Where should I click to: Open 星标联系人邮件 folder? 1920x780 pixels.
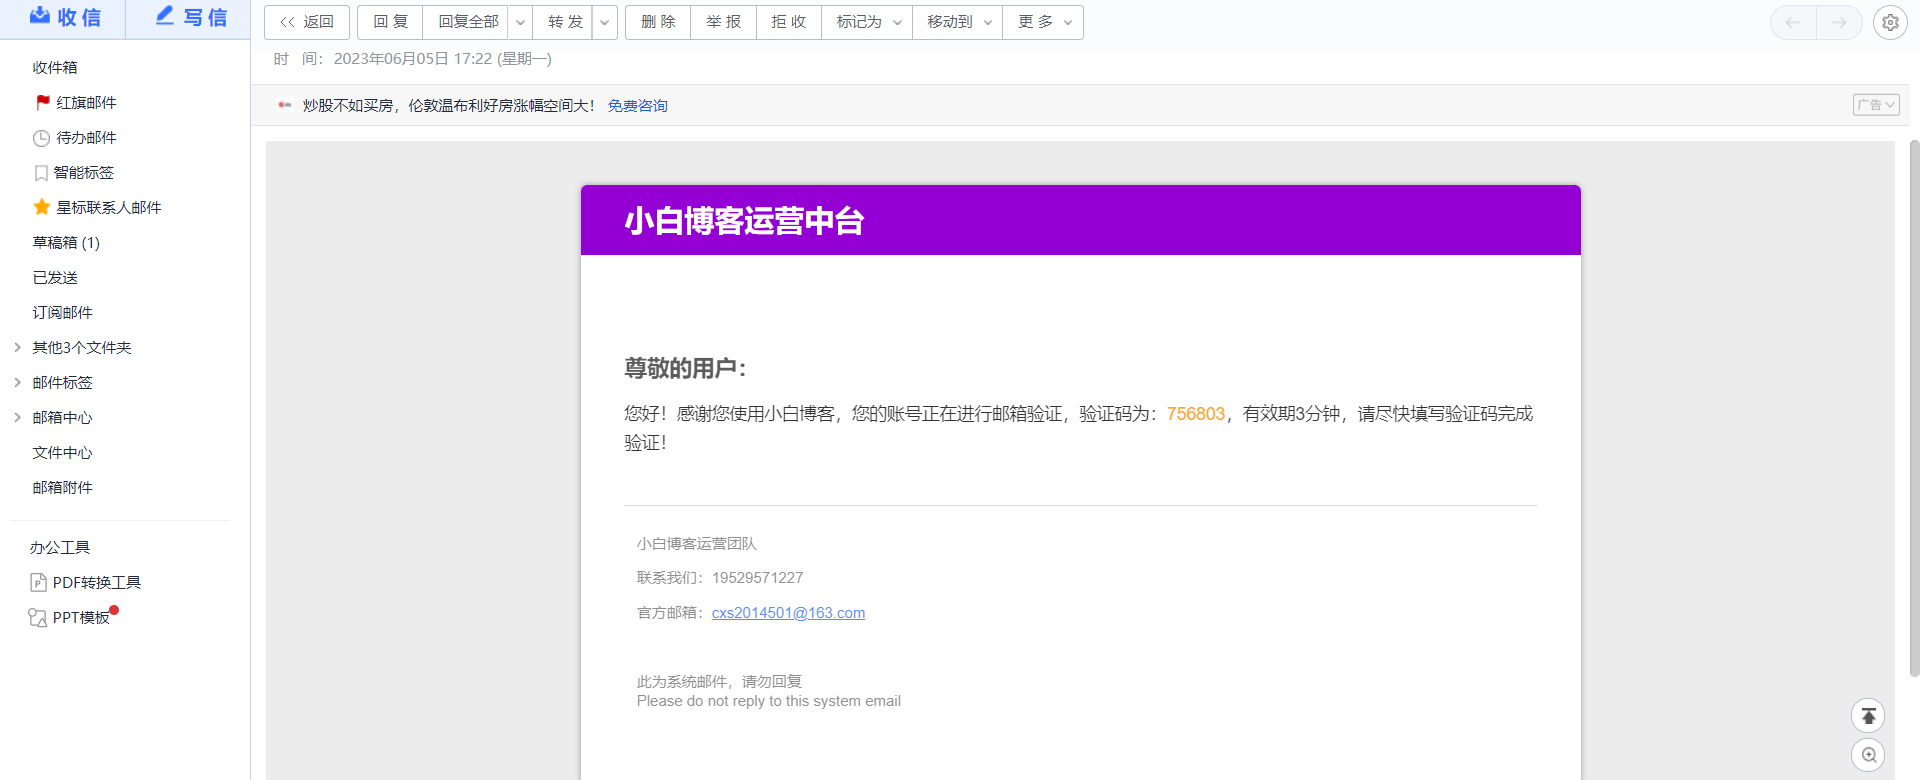click(109, 208)
